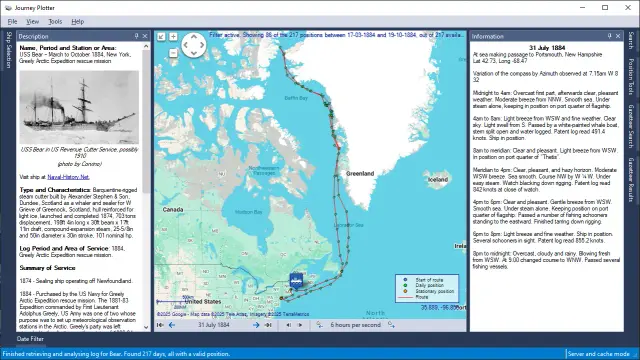Follow the Naval-History.Net link
Viewport: 640px width, 360px height.
click(68, 177)
